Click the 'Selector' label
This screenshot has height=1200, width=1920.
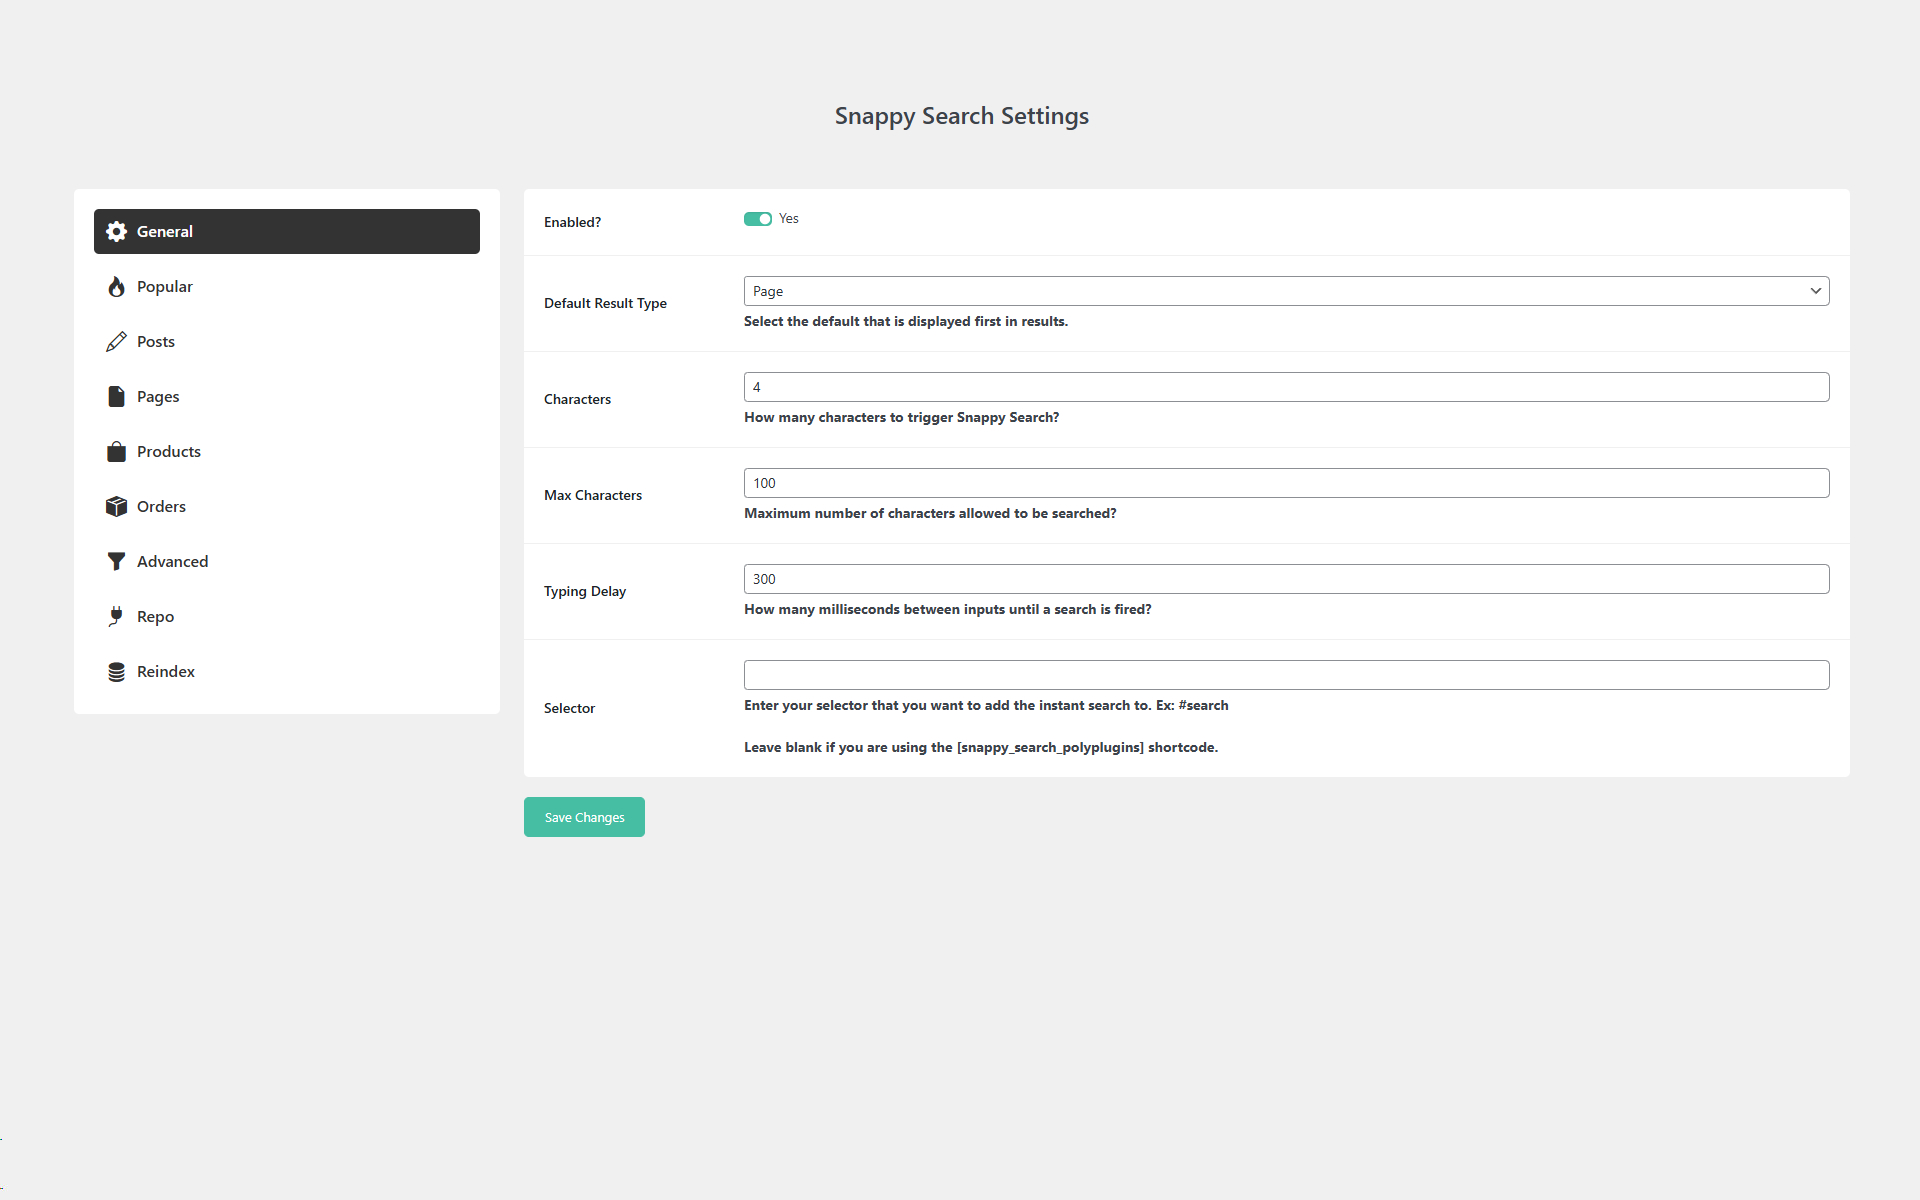(x=569, y=708)
